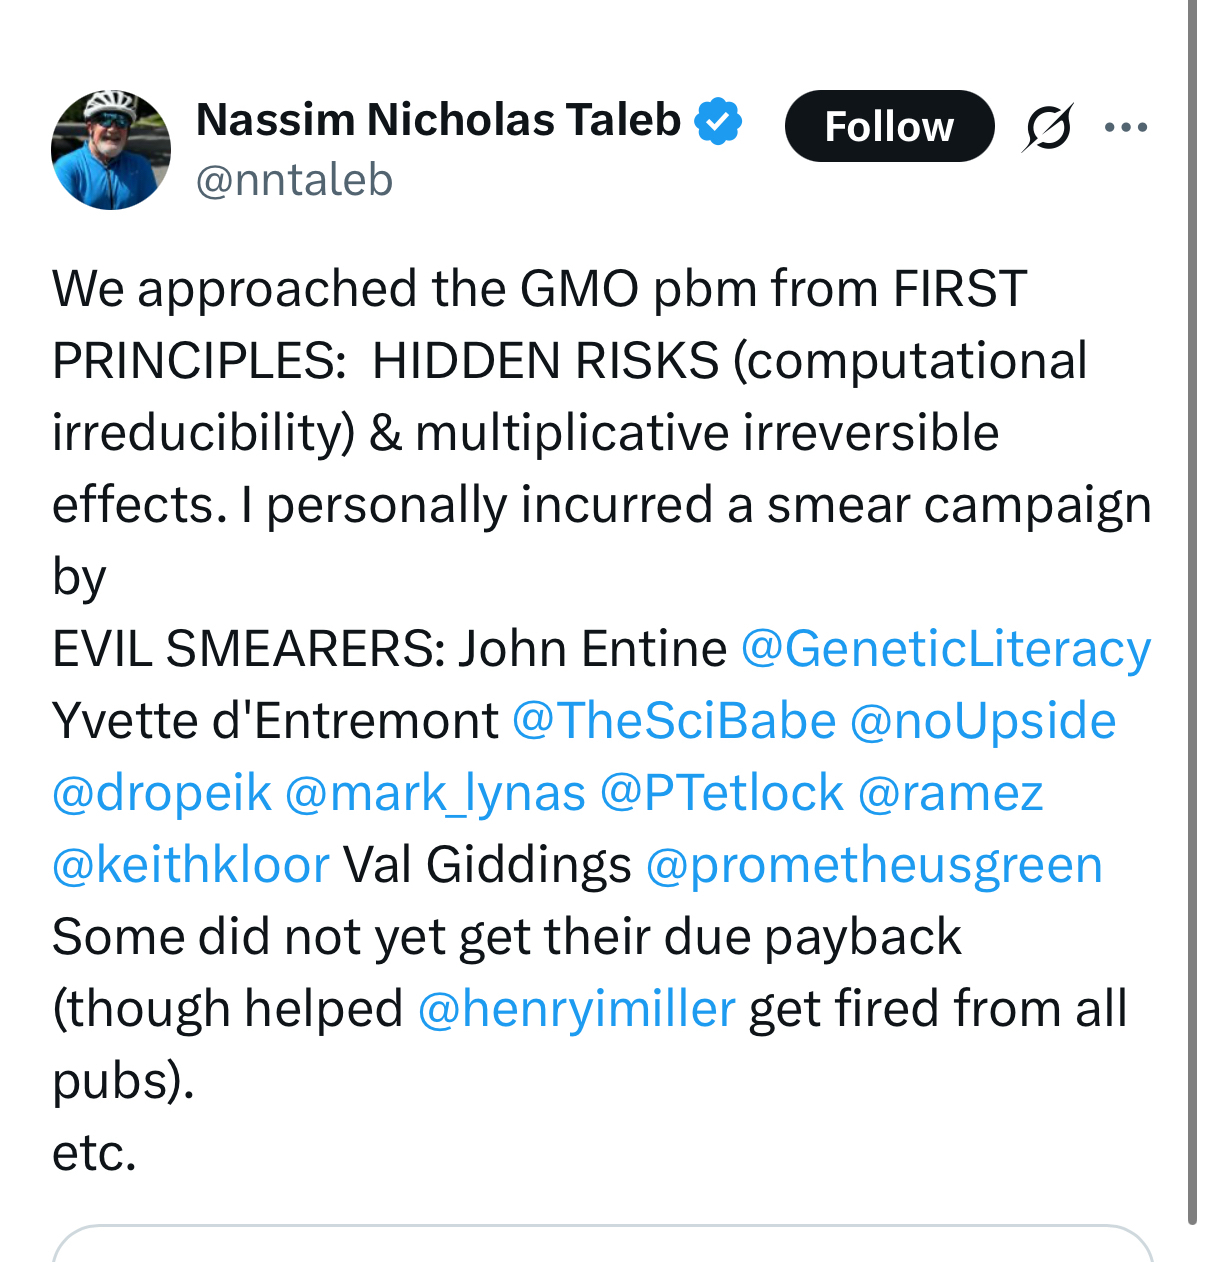Click the vertical scrollbar on the right
The height and width of the screenshot is (1262, 1206).
pyautogui.click(x=1192, y=600)
